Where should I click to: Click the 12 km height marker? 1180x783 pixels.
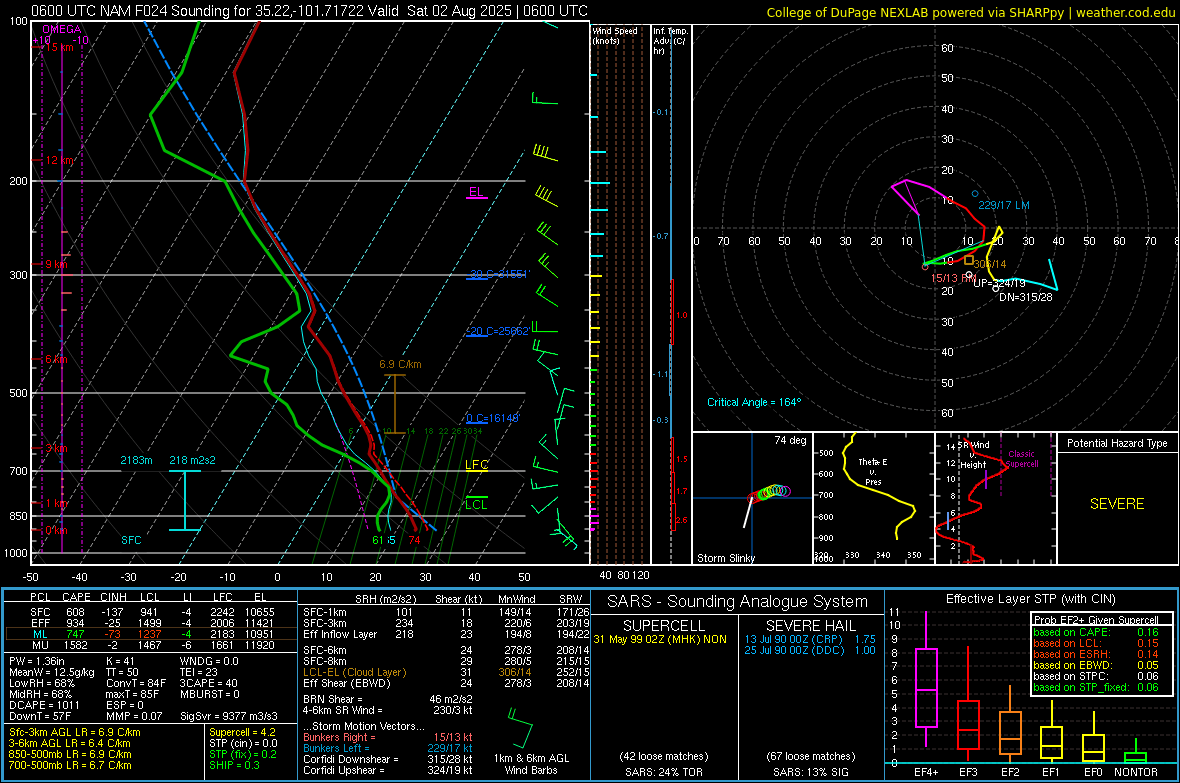pos(60,160)
